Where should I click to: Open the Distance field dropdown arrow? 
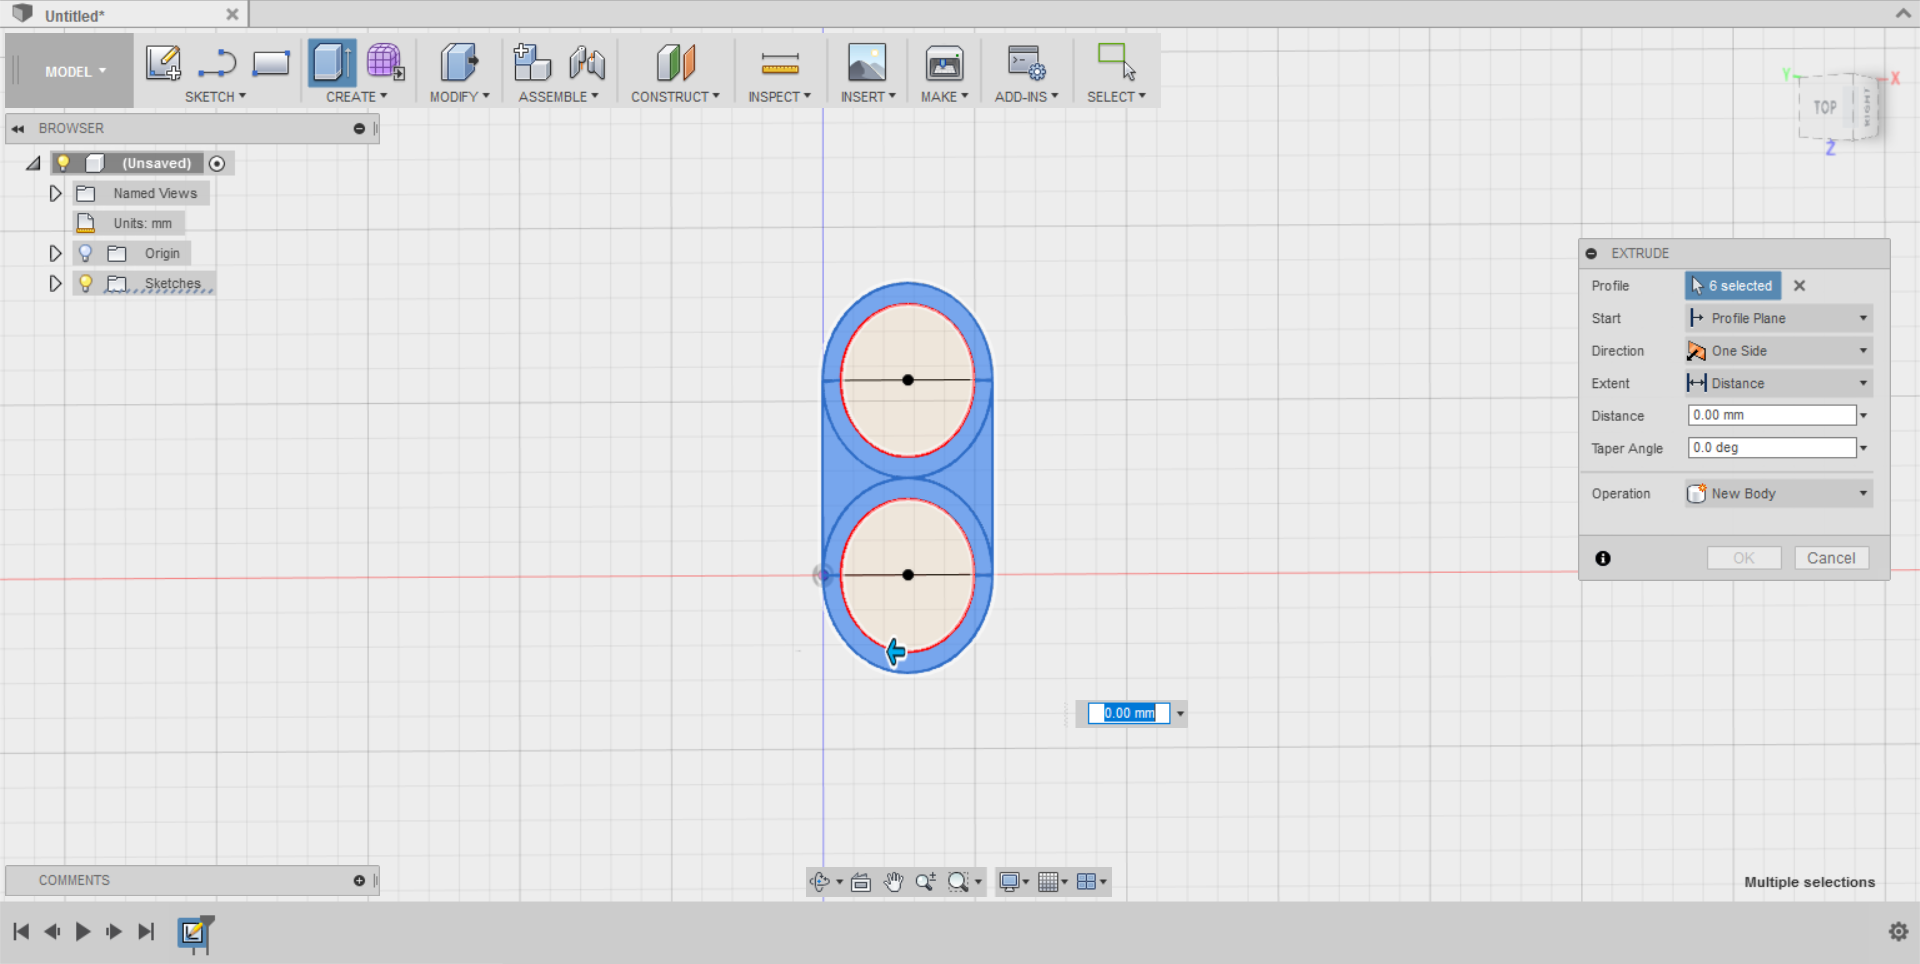pyautogui.click(x=1864, y=416)
